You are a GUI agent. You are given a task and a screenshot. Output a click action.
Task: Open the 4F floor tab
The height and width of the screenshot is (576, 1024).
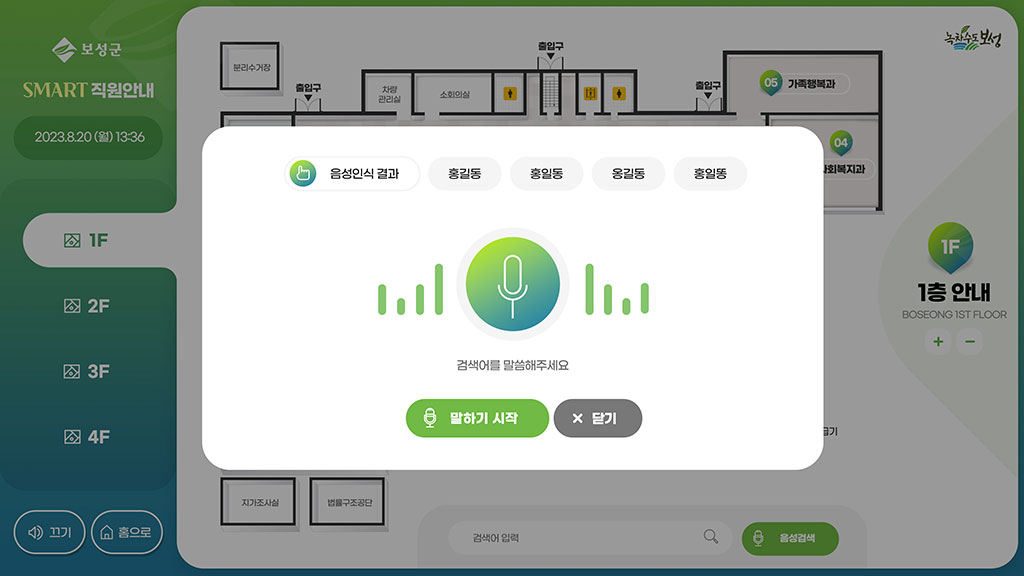coord(88,437)
